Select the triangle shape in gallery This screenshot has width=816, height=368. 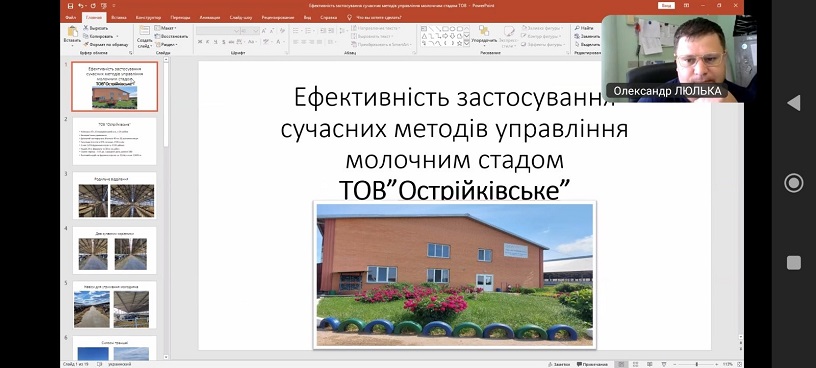pyautogui.click(x=424, y=36)
